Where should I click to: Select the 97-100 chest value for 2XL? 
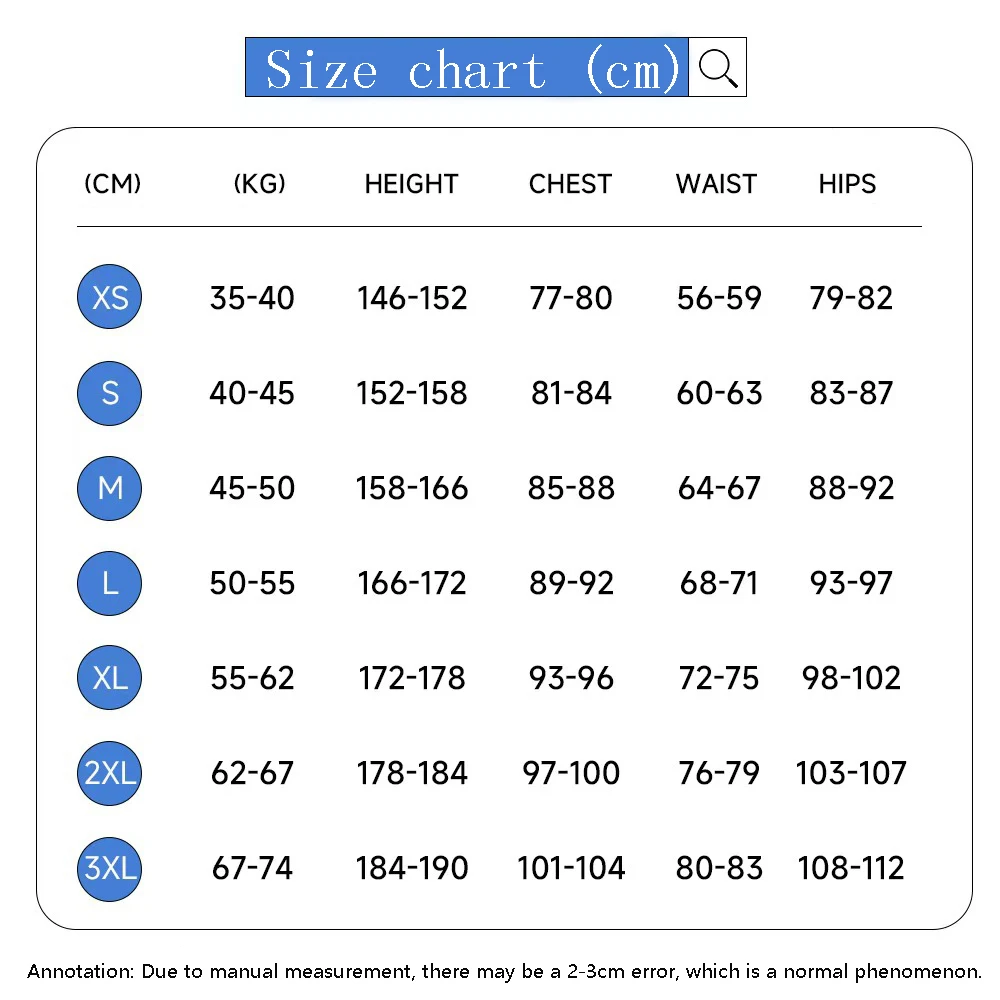[x=571, y=774]
